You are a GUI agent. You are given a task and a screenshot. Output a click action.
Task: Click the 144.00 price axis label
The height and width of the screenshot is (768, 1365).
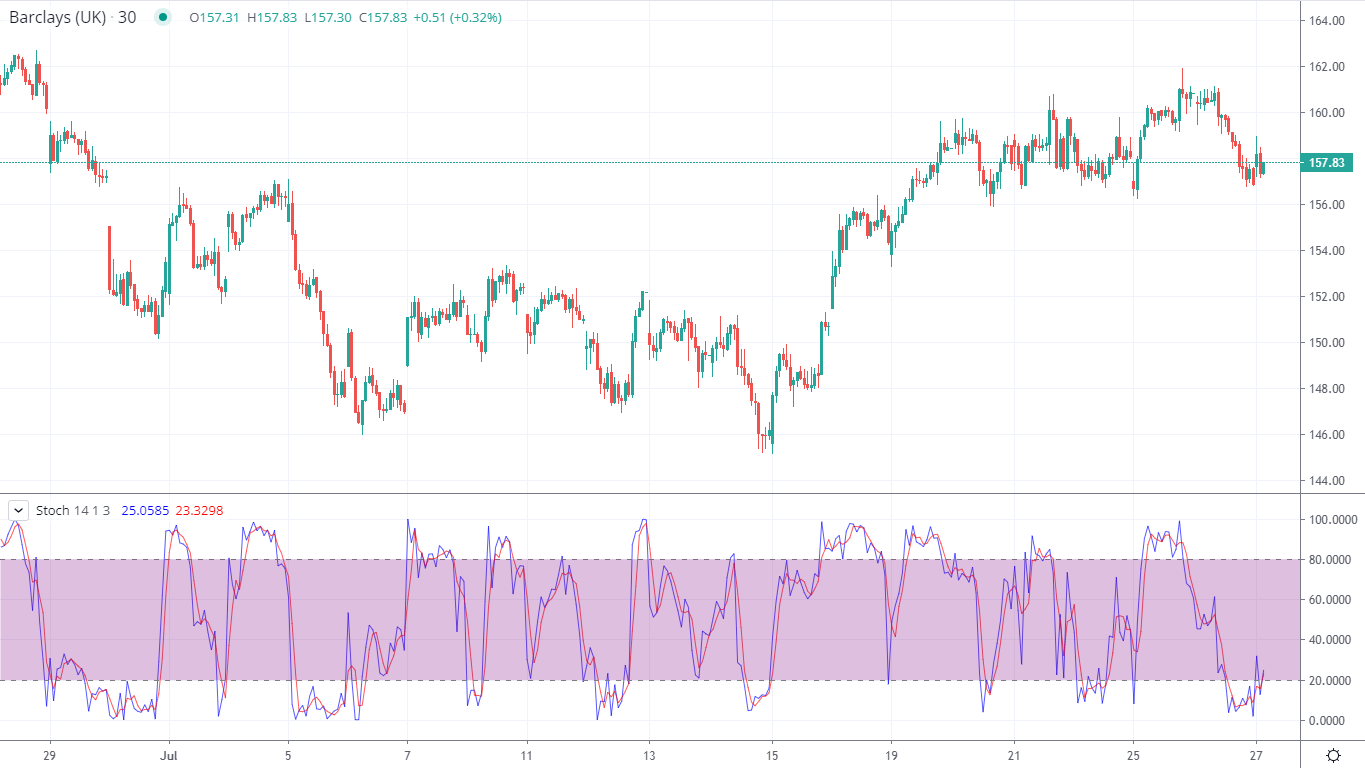point(1325,481)
